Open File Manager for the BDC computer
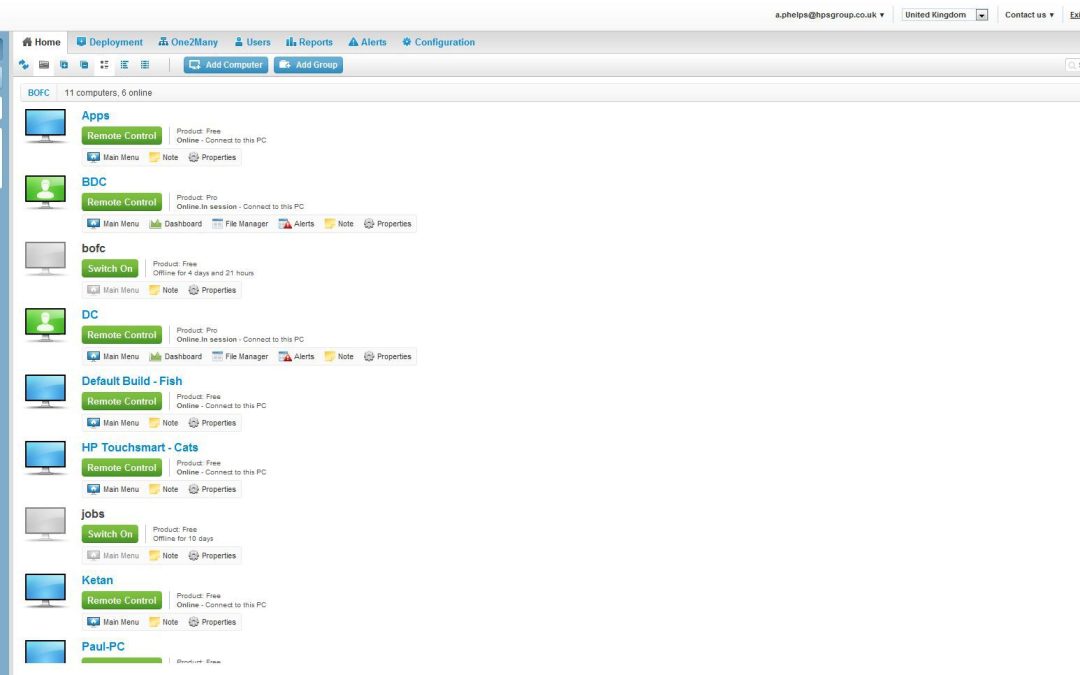This screenshot has height=675, width=1080. point(240,224)
